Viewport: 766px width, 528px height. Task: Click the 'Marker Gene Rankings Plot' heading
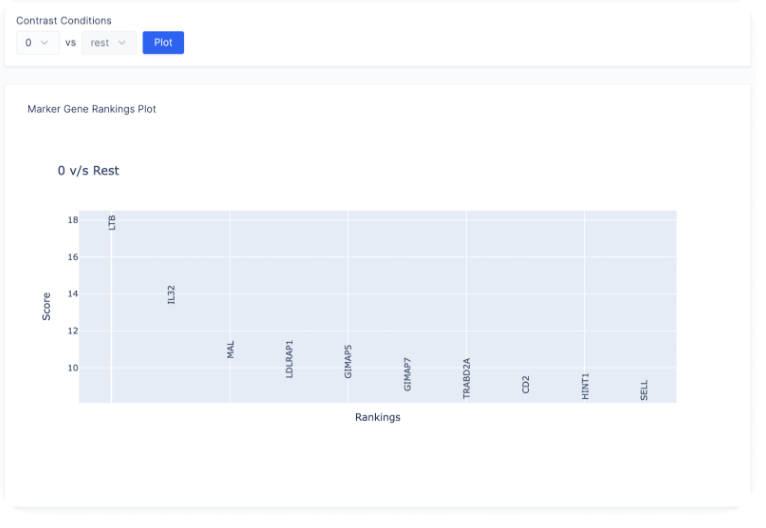click(x=92, y=109)
